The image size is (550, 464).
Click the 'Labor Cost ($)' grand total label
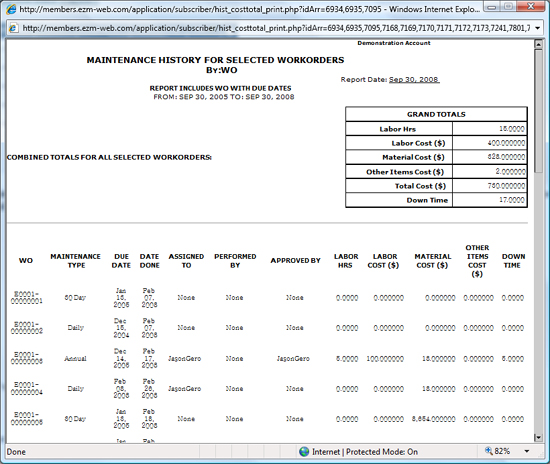click(x=418, y=143)
